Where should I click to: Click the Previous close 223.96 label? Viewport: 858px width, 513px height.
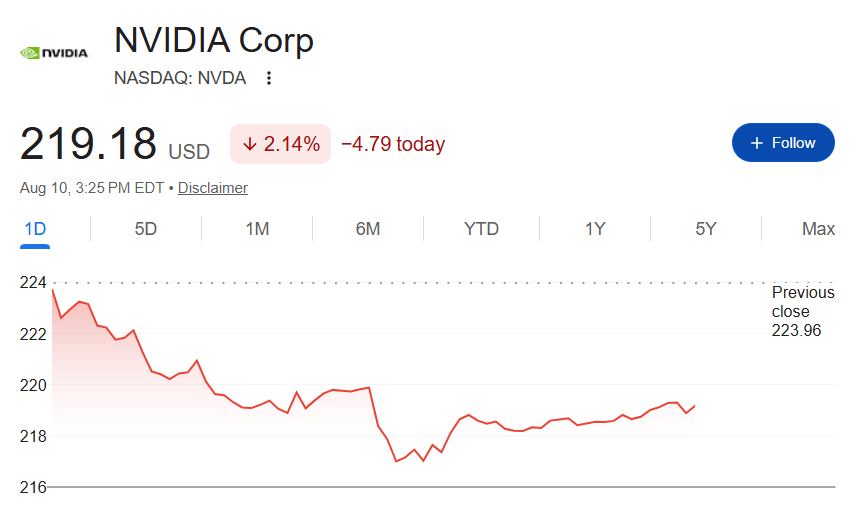click(802, 311)
